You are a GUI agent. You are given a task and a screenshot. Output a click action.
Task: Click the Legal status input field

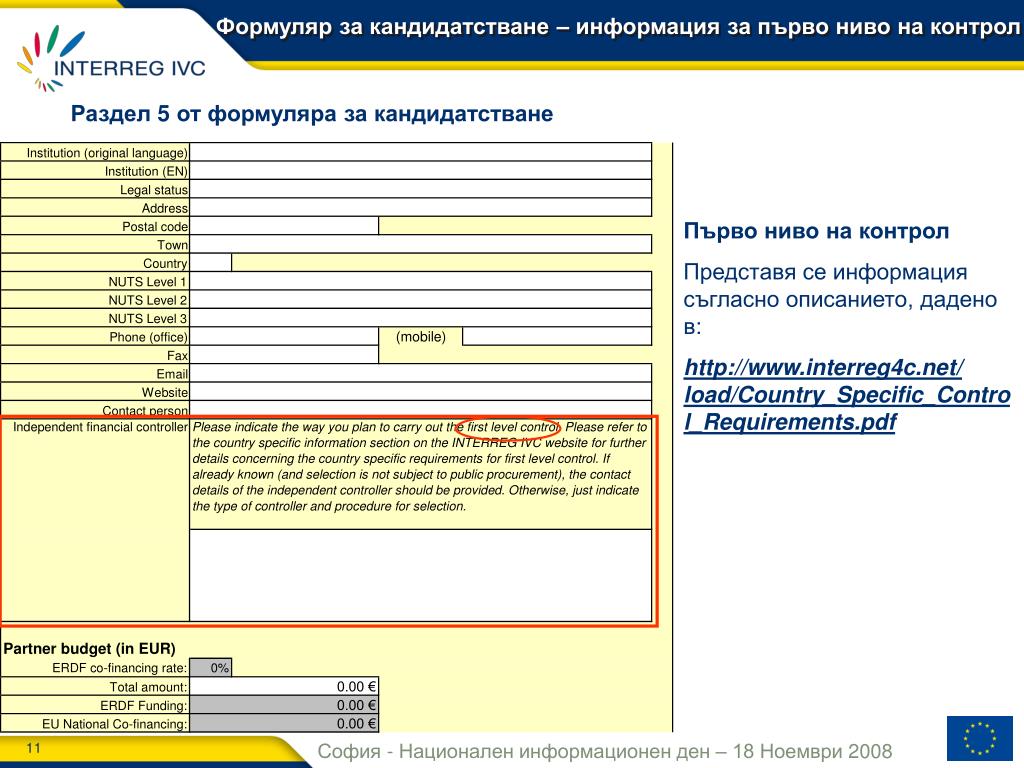coord(421,189)
